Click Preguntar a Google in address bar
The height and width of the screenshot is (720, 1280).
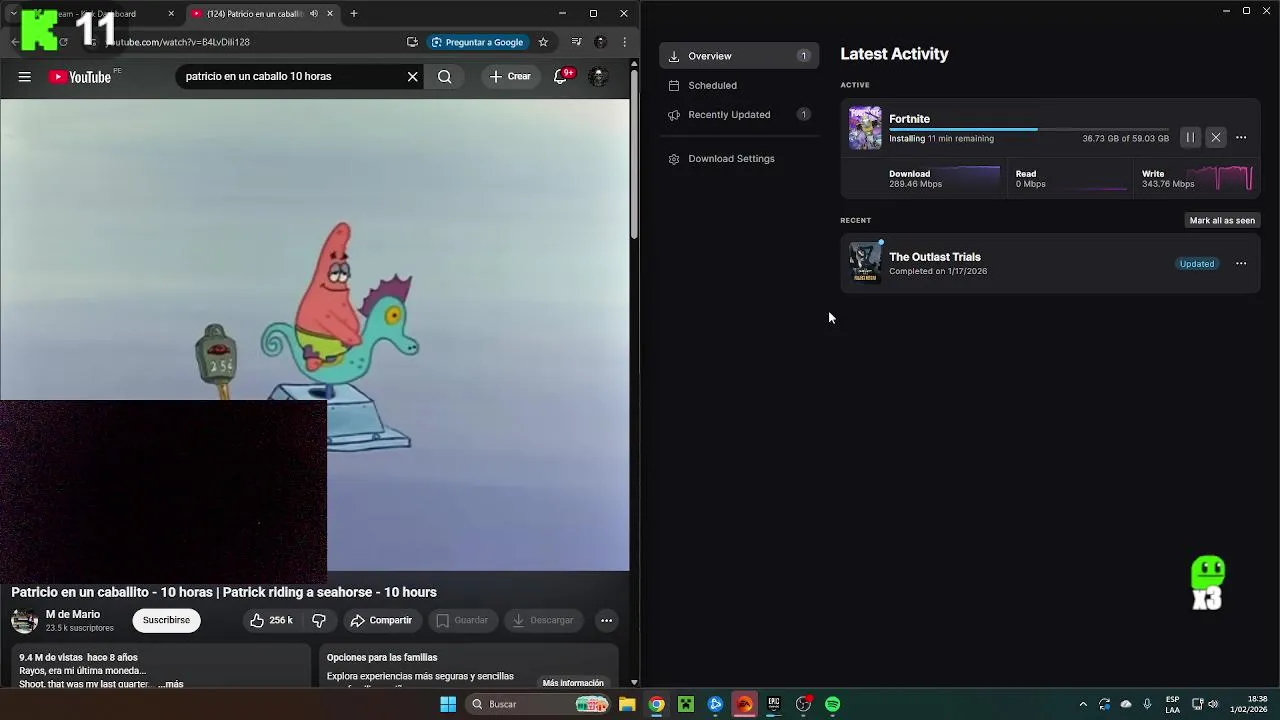[478, 42]
